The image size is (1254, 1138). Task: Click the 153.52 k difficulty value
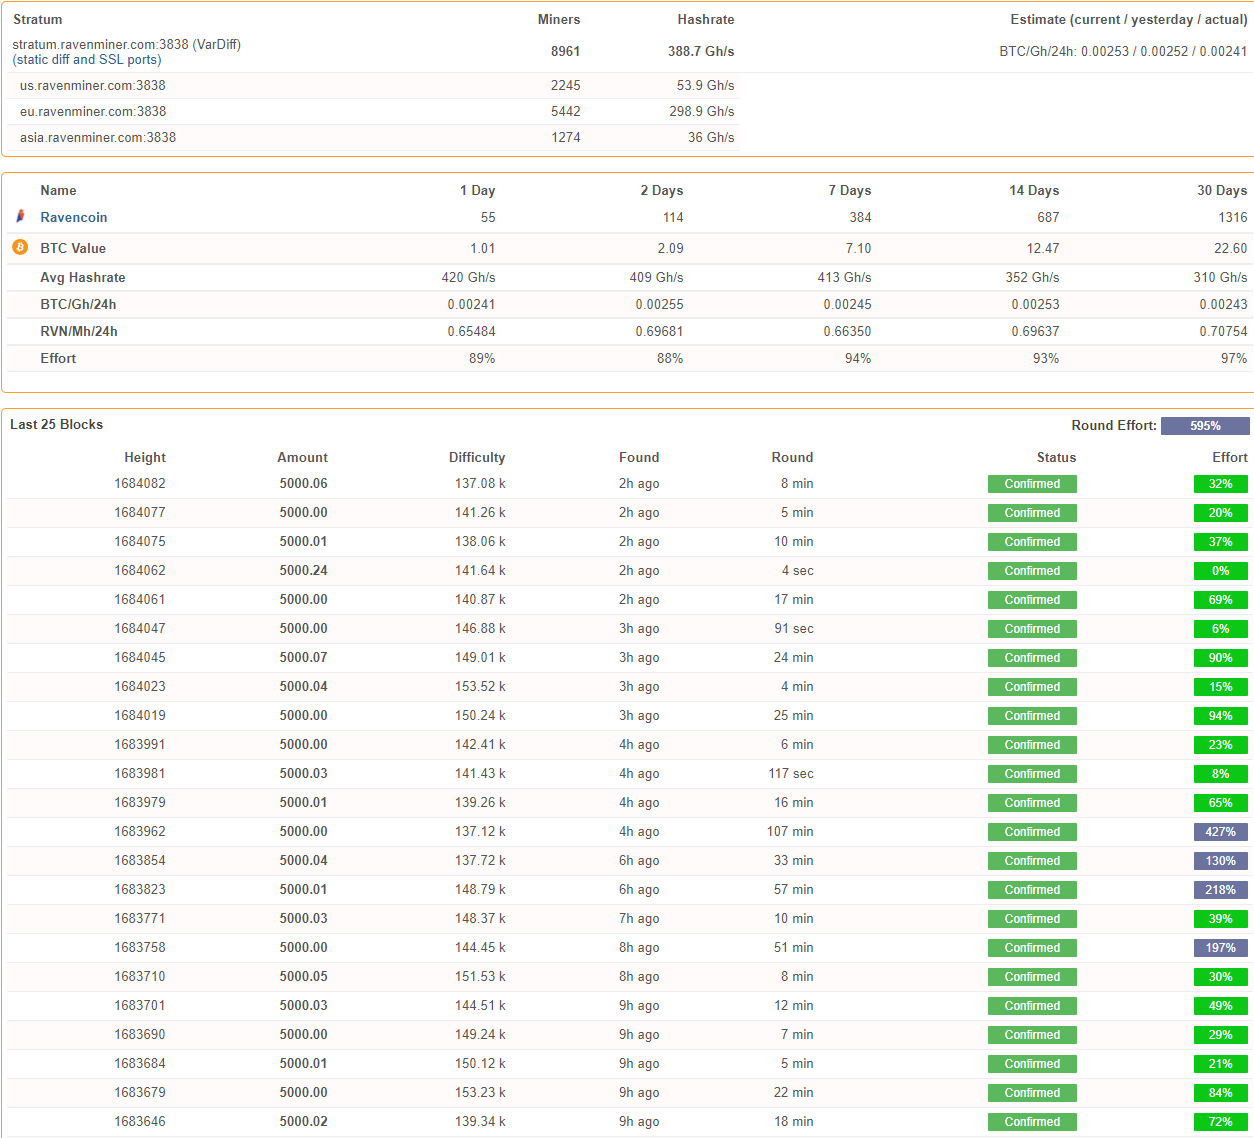pyautogui.click(x=480, y=686)
